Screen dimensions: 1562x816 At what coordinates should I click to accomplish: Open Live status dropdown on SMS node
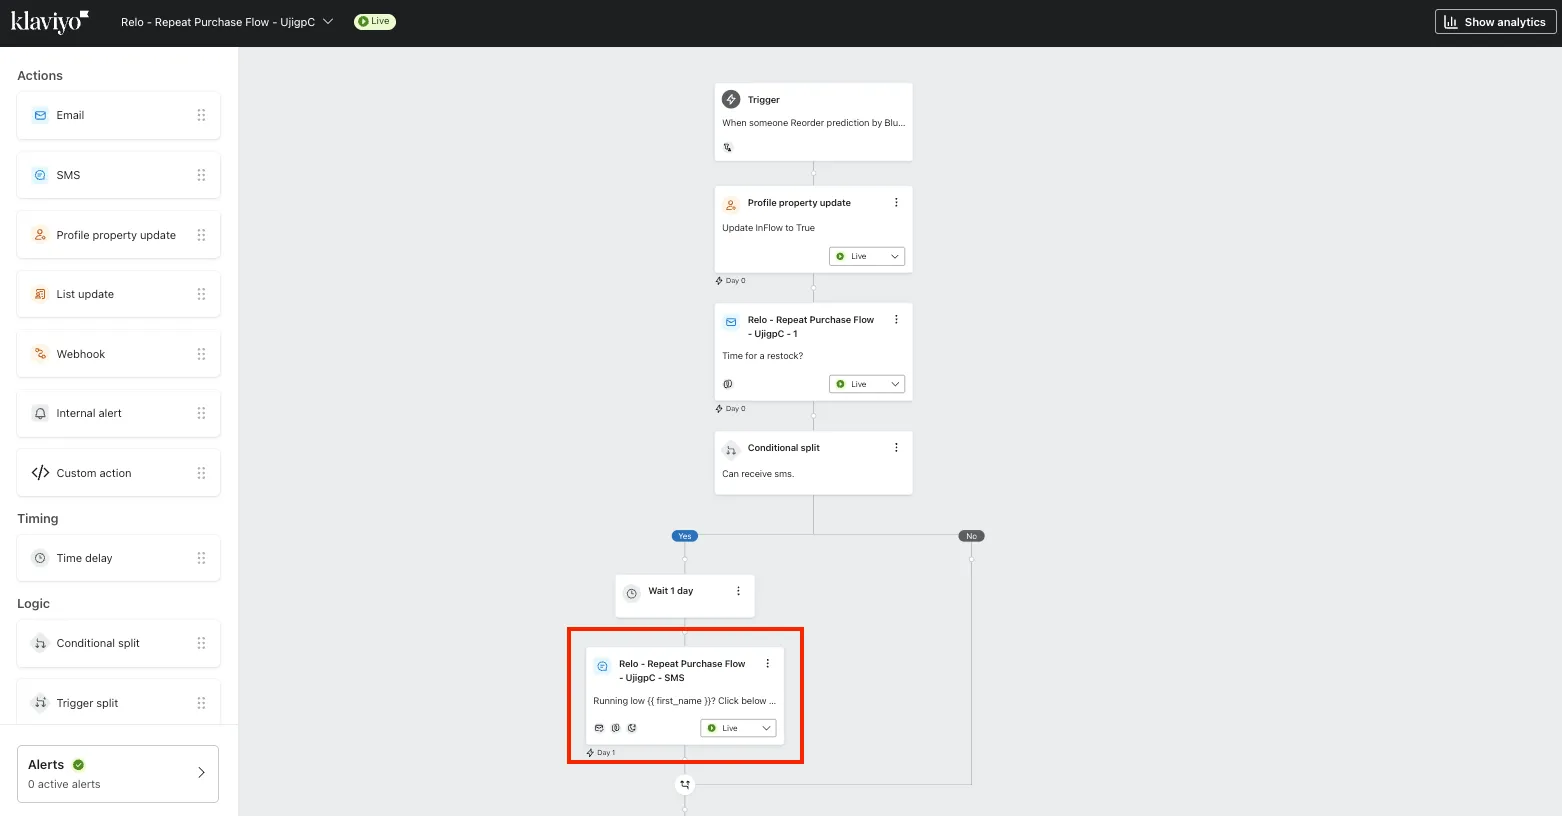coord(738,728)
